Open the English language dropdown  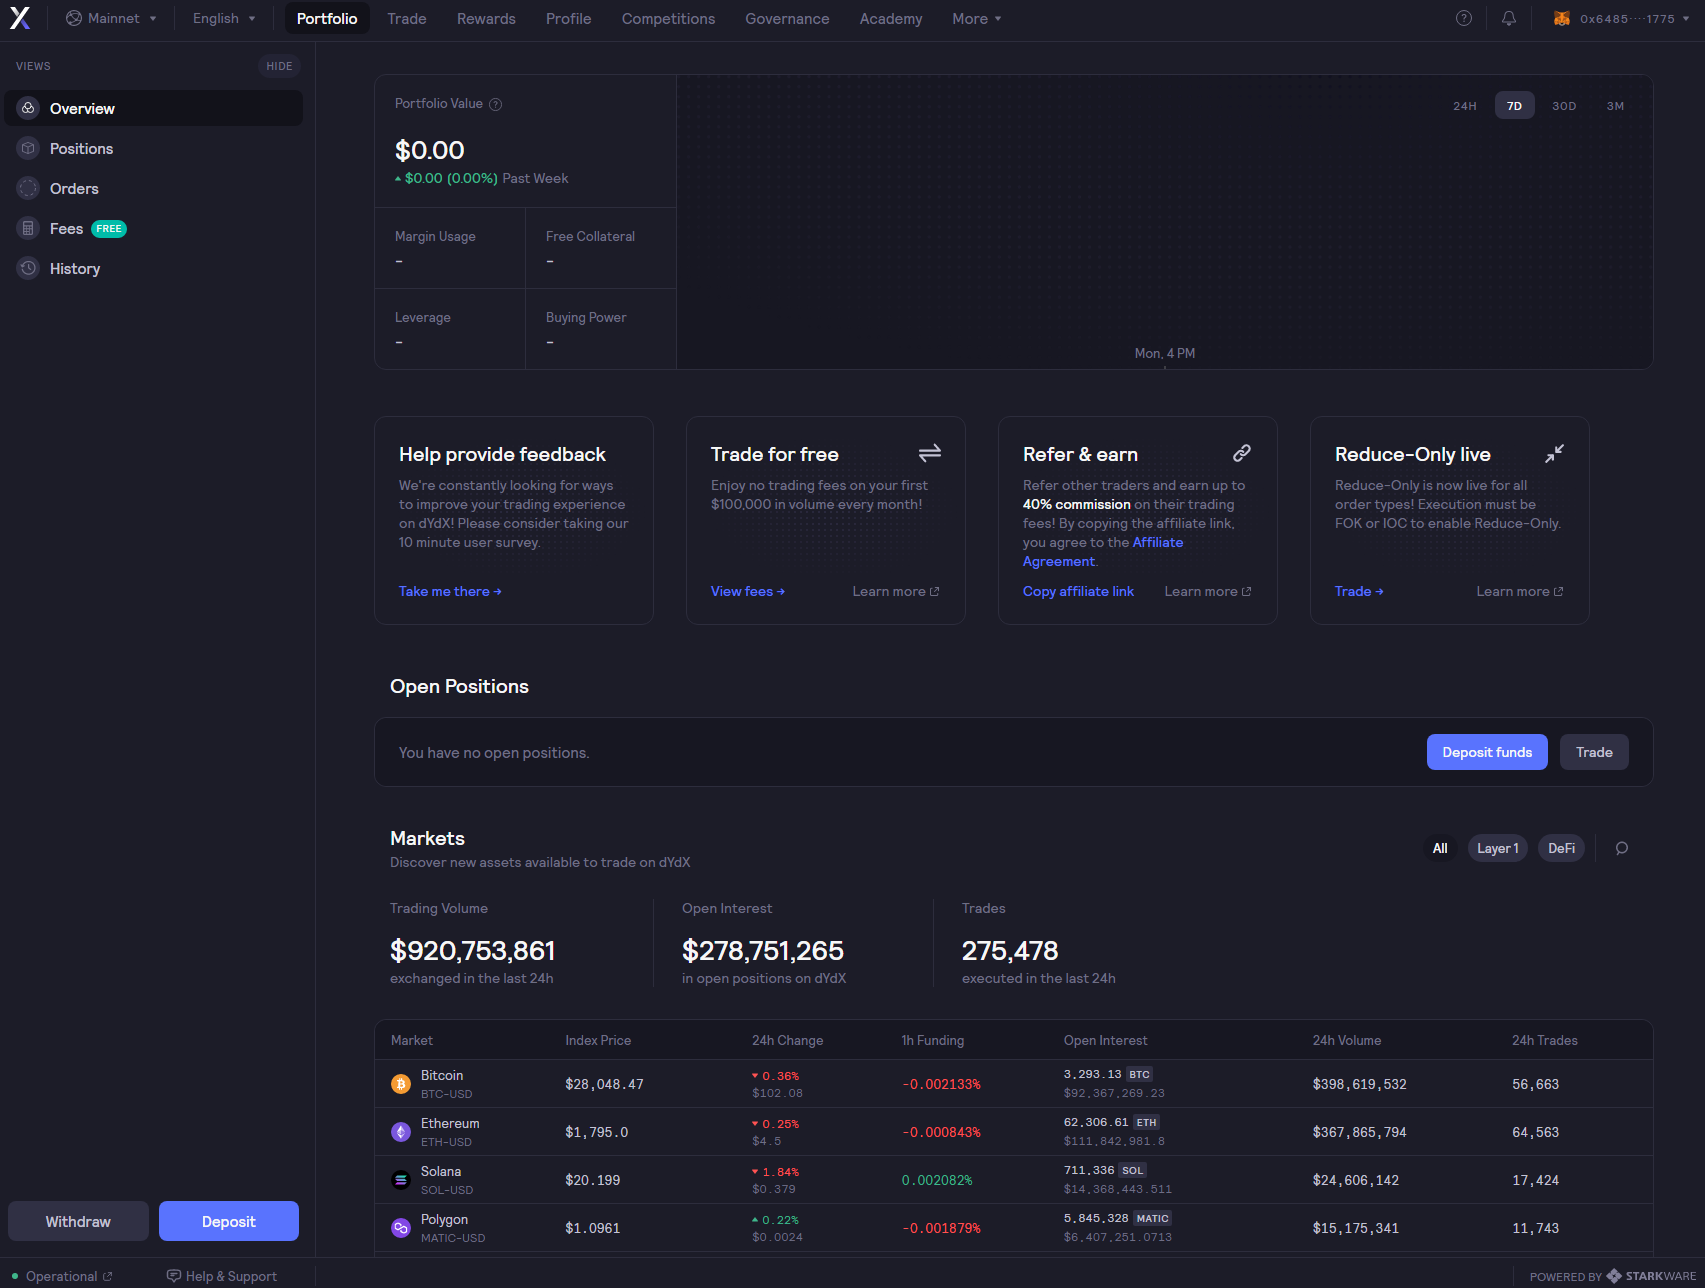click(223, 17)
